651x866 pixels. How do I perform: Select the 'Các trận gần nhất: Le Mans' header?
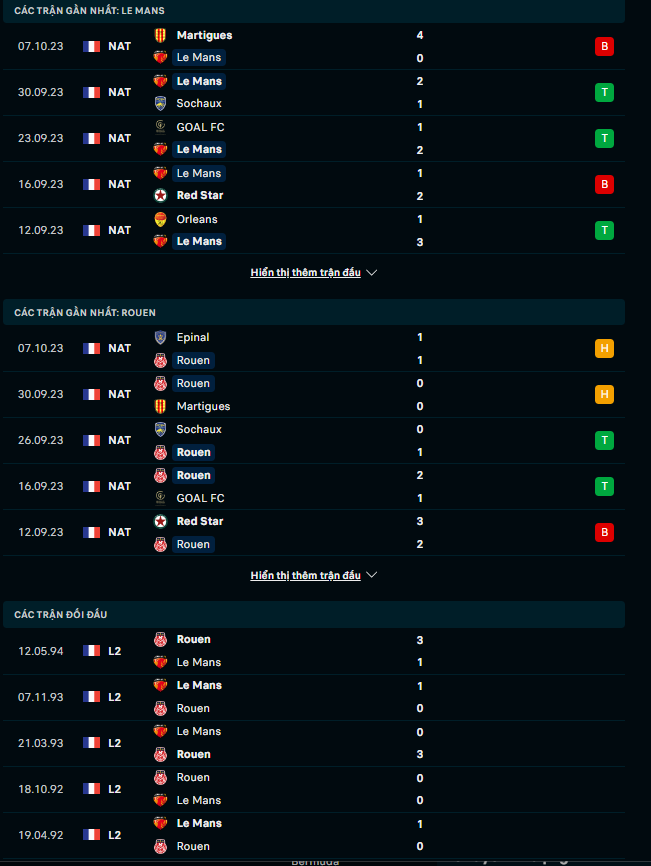(90, 10)
